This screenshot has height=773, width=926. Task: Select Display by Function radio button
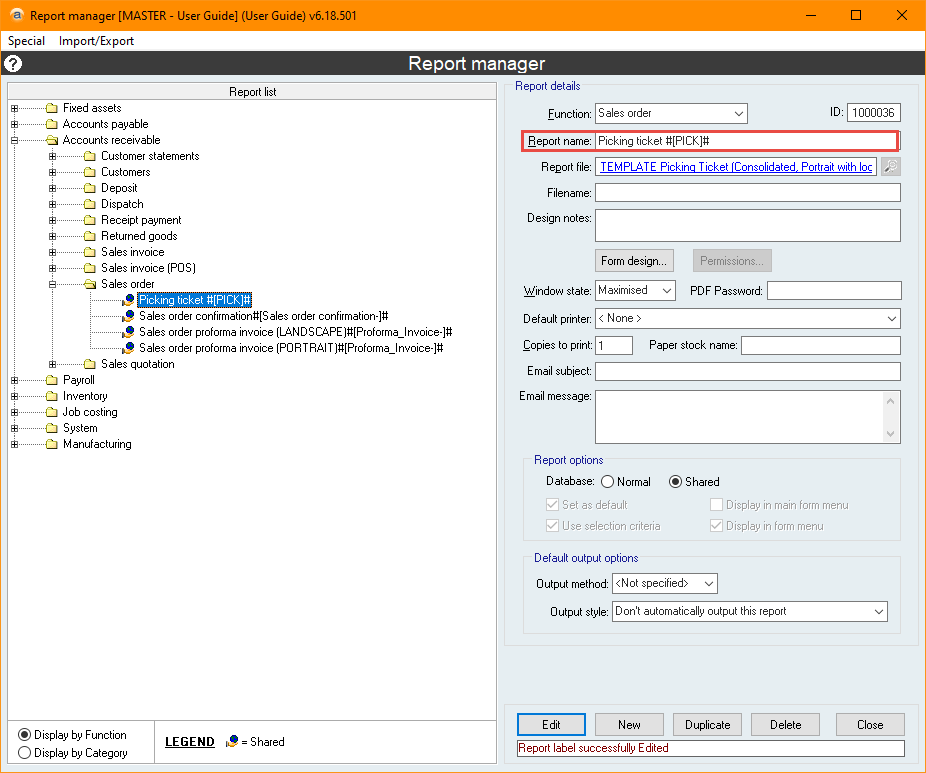[x=25, y=735]
